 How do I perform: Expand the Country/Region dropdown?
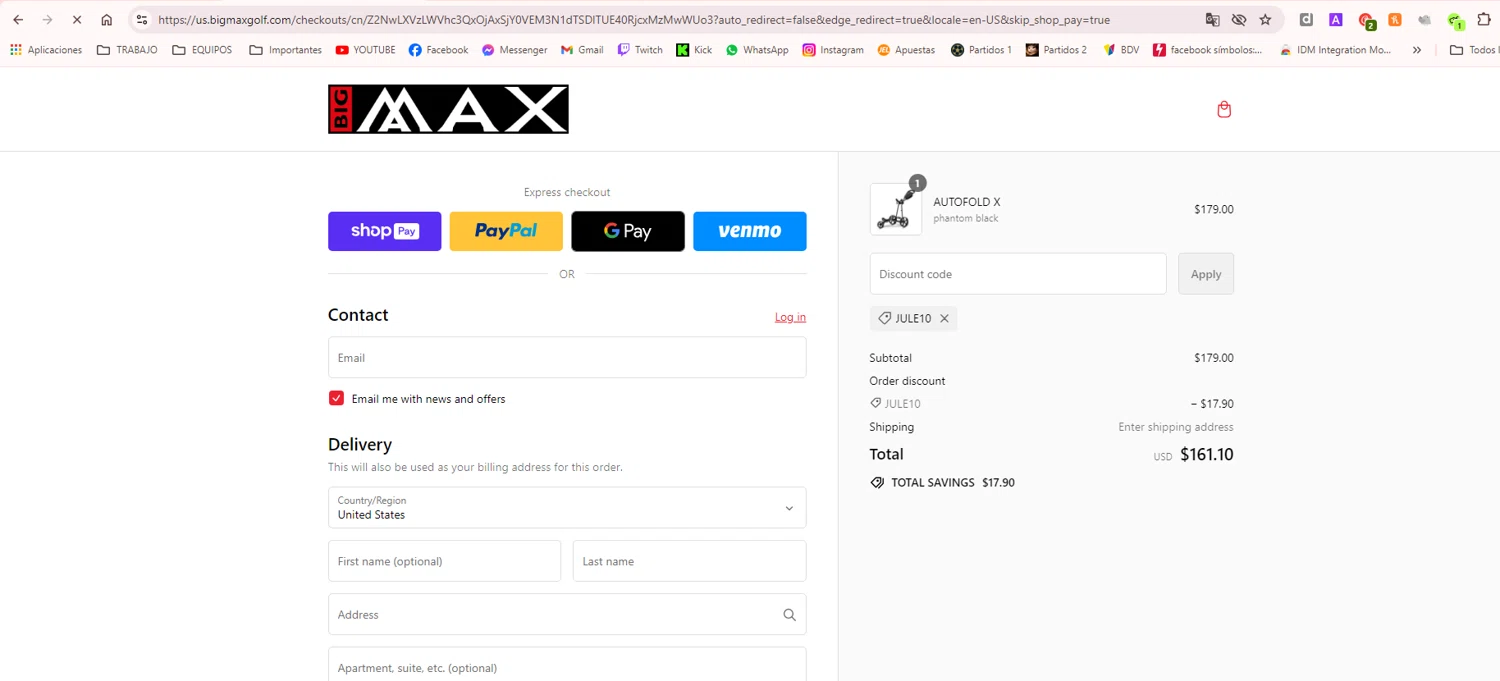pyautogui.click(x=567, y=508)
